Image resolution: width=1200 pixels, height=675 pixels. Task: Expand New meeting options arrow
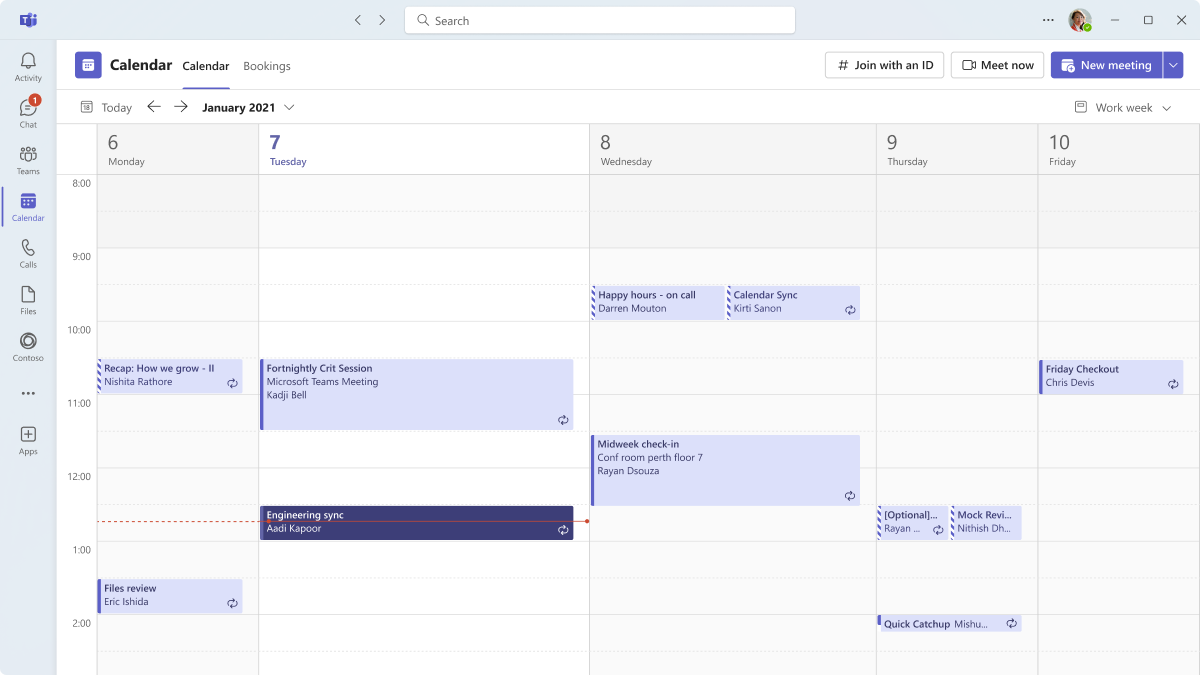(x=1173, y=65)
